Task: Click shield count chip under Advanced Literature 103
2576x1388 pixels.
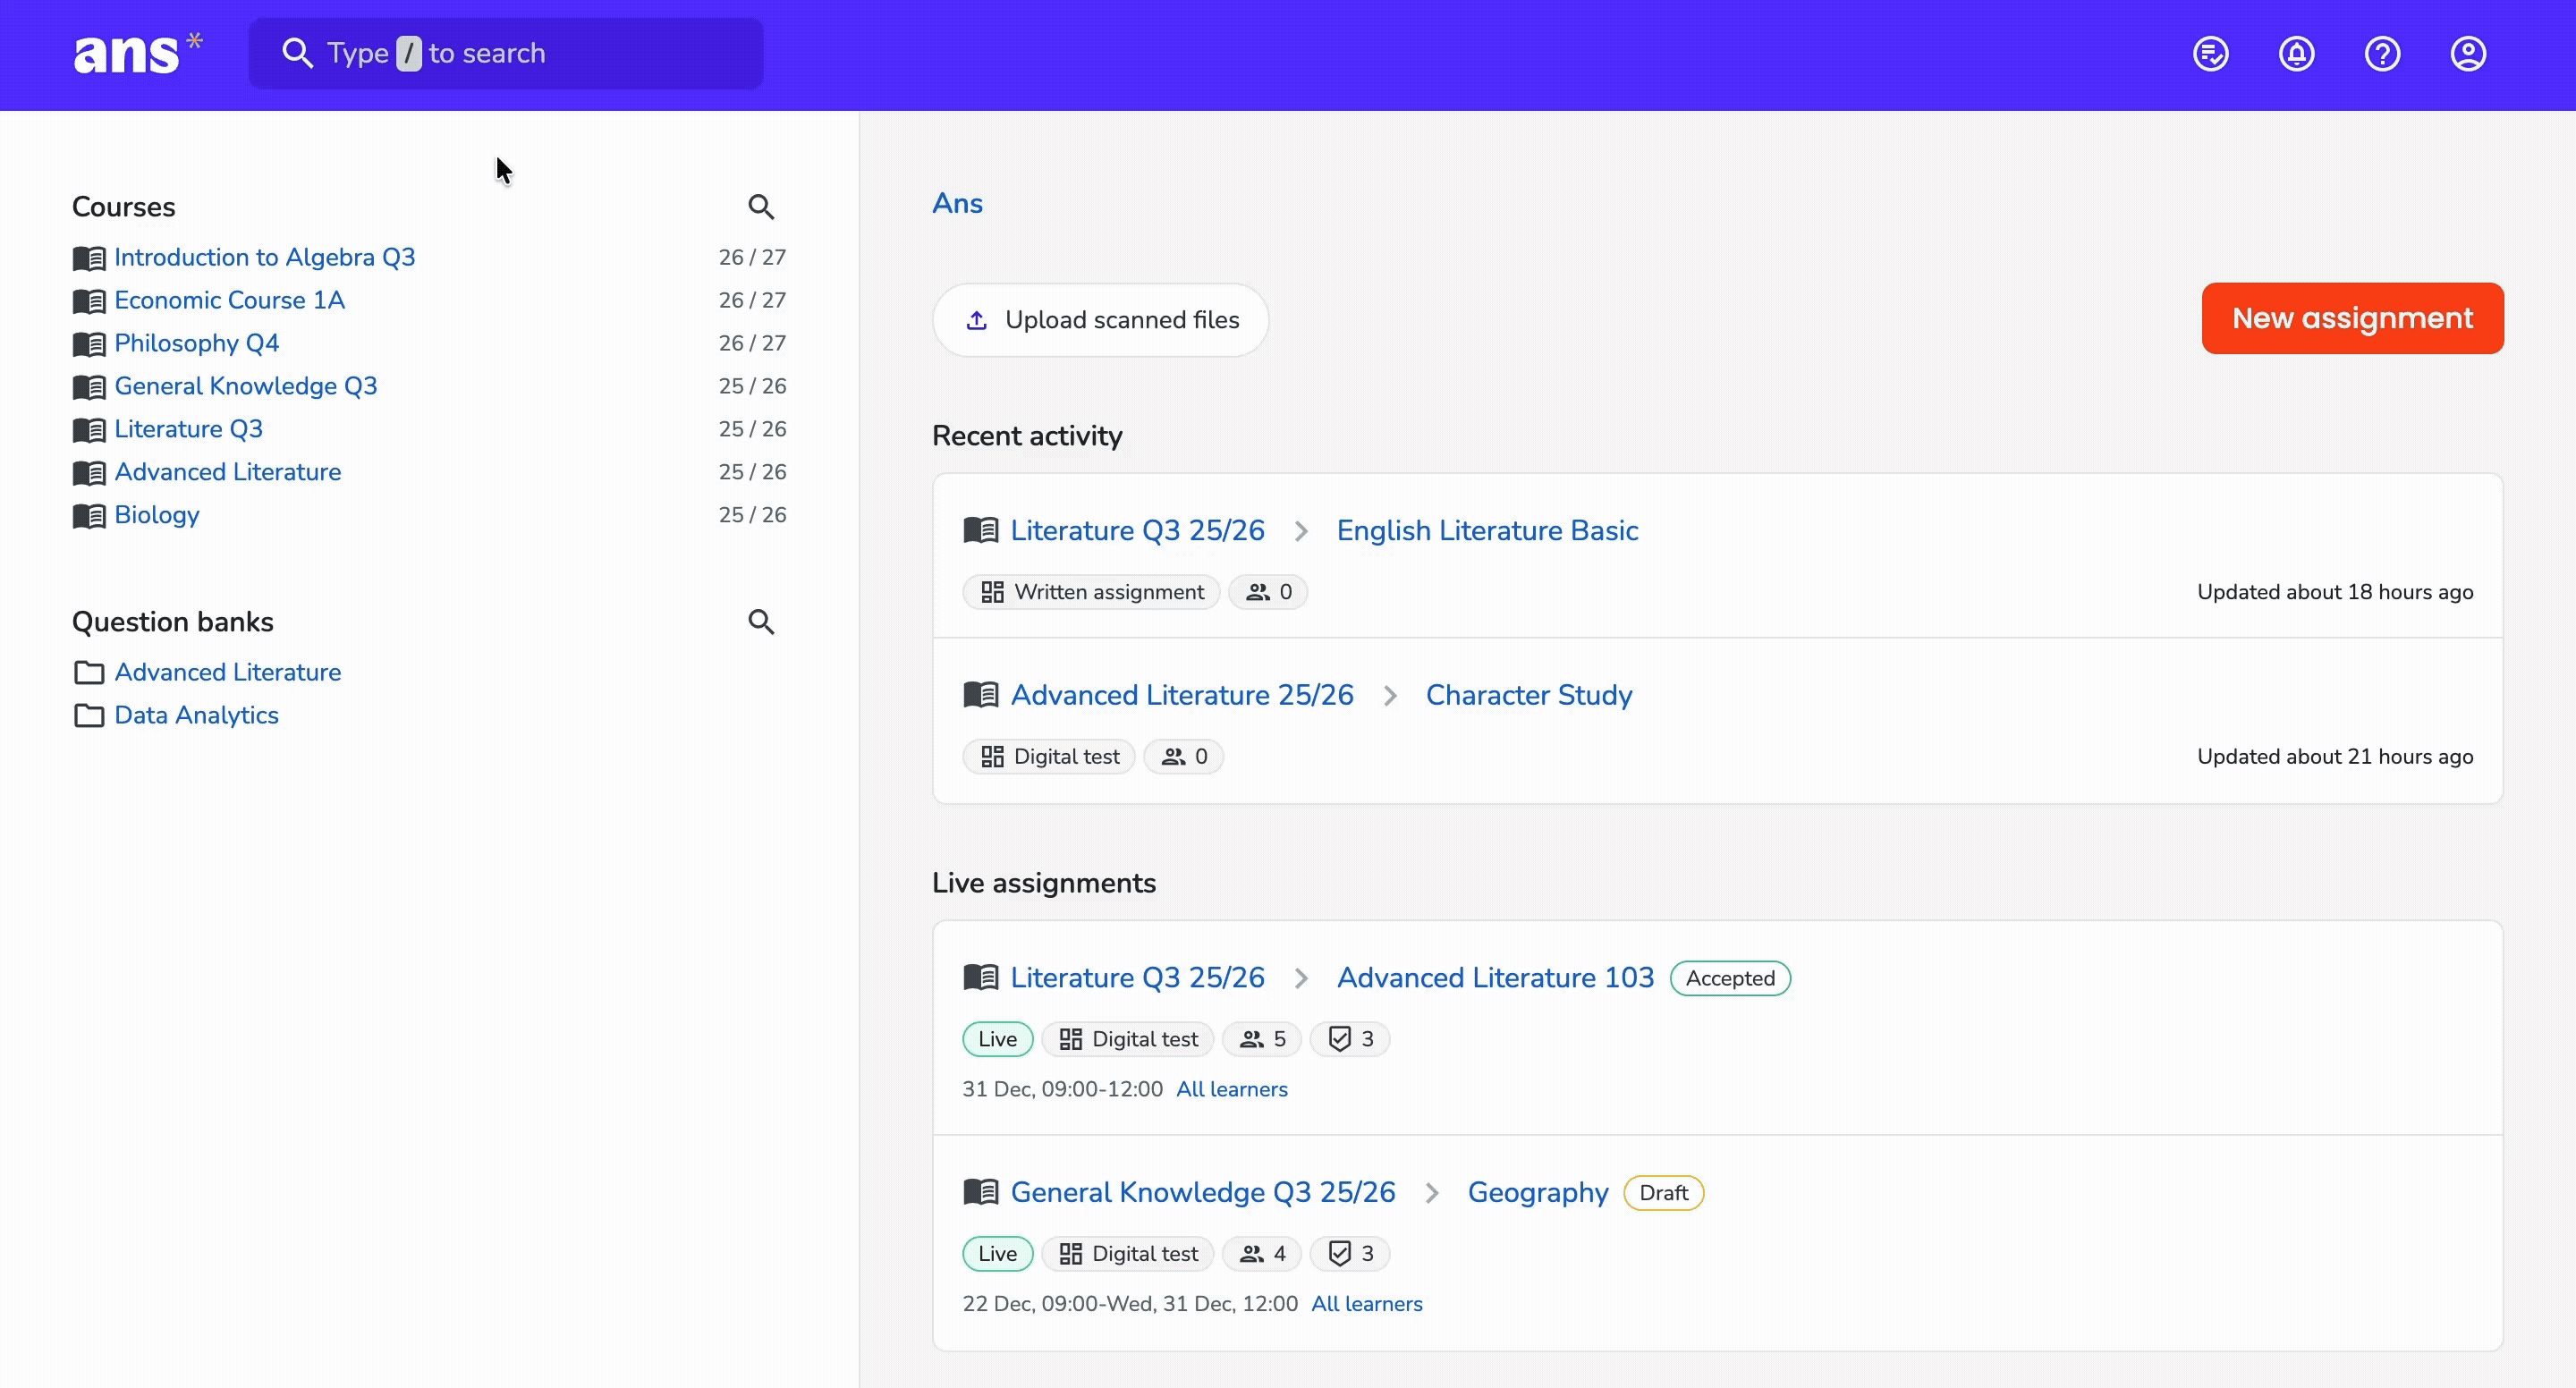Action: (1350, 1039)
